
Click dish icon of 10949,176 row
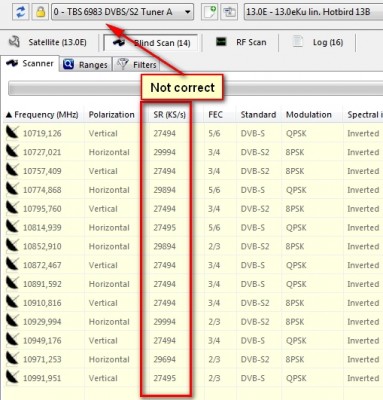click(x=12, y=340)
